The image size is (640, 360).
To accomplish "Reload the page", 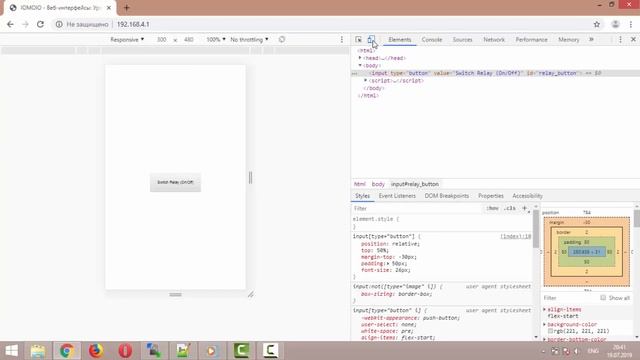I will [40, 24].
